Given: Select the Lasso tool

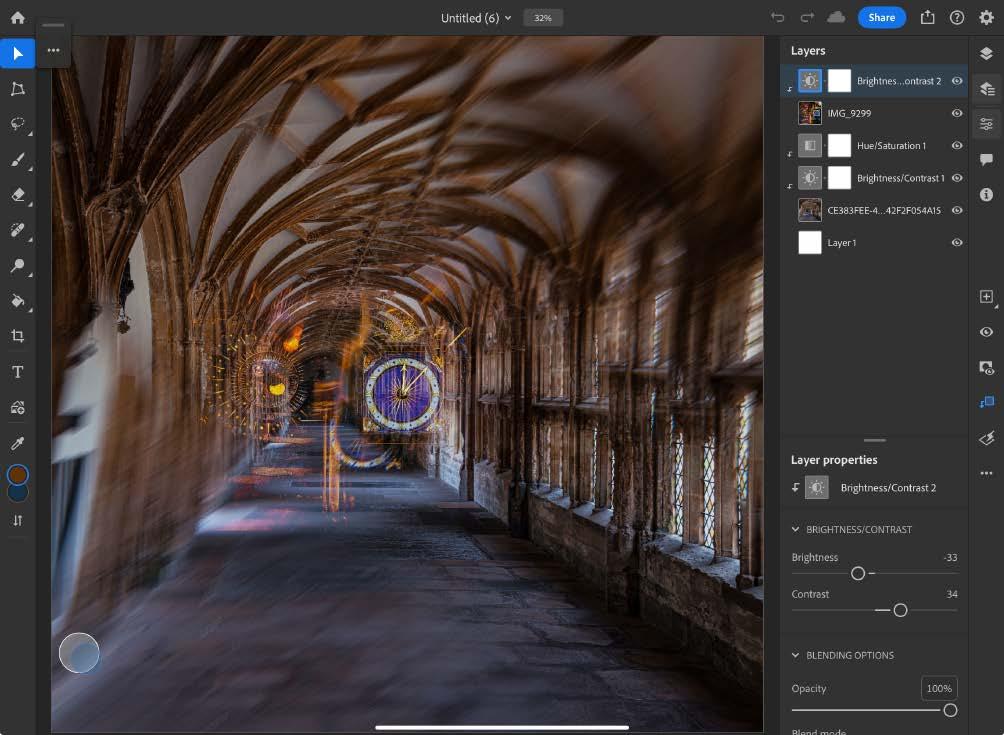Looking at the screenshot, I should tap(17, 124).
